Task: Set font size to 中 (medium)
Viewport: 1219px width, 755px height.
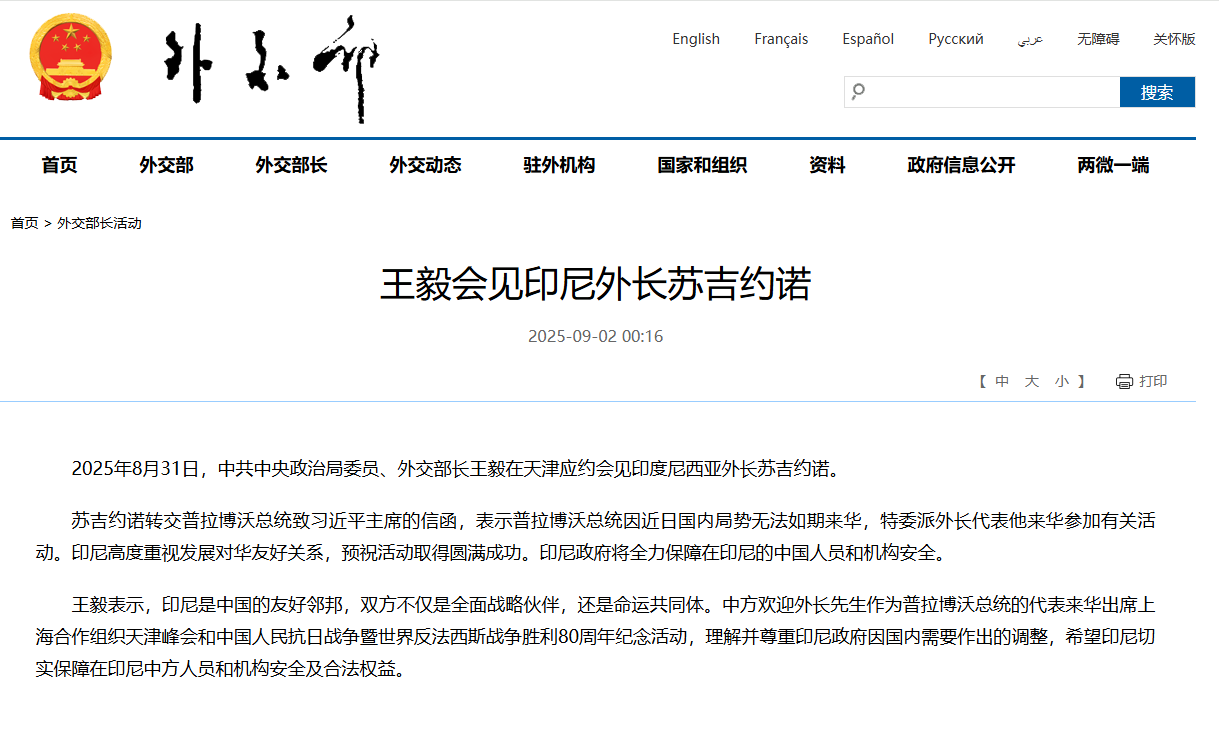Action: (1002, 381)
